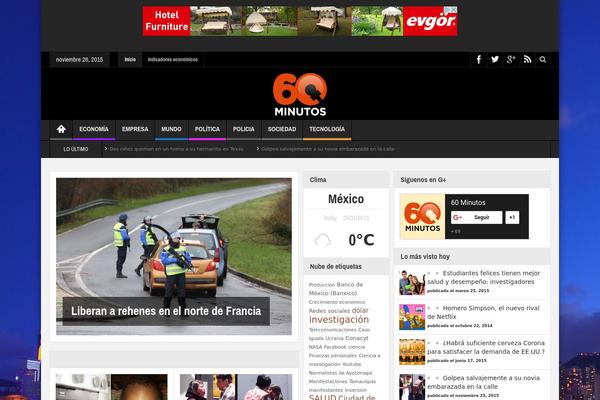Click thumbnail beside Golpea salvajemente most-viewed story
This screenshot has height=400, width=600.
click(x=412, y=387)
